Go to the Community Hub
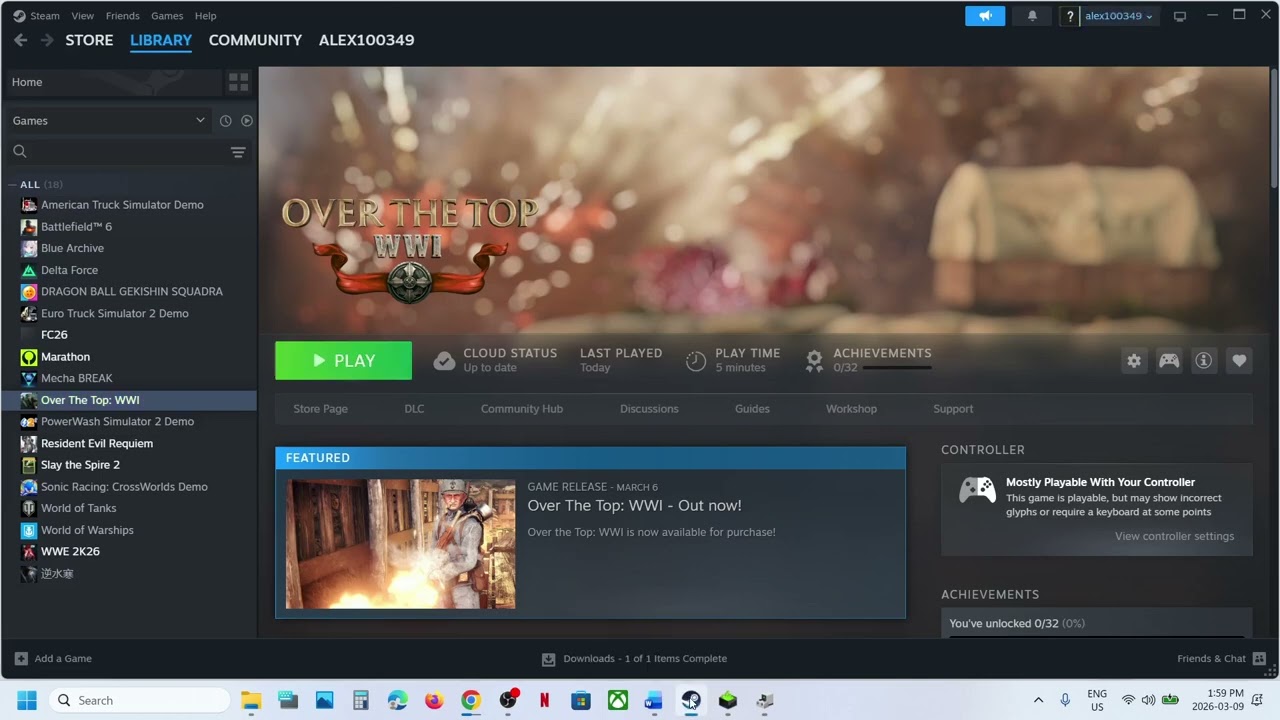Viewport: 1280px width, 720px height. click(522, 409)
